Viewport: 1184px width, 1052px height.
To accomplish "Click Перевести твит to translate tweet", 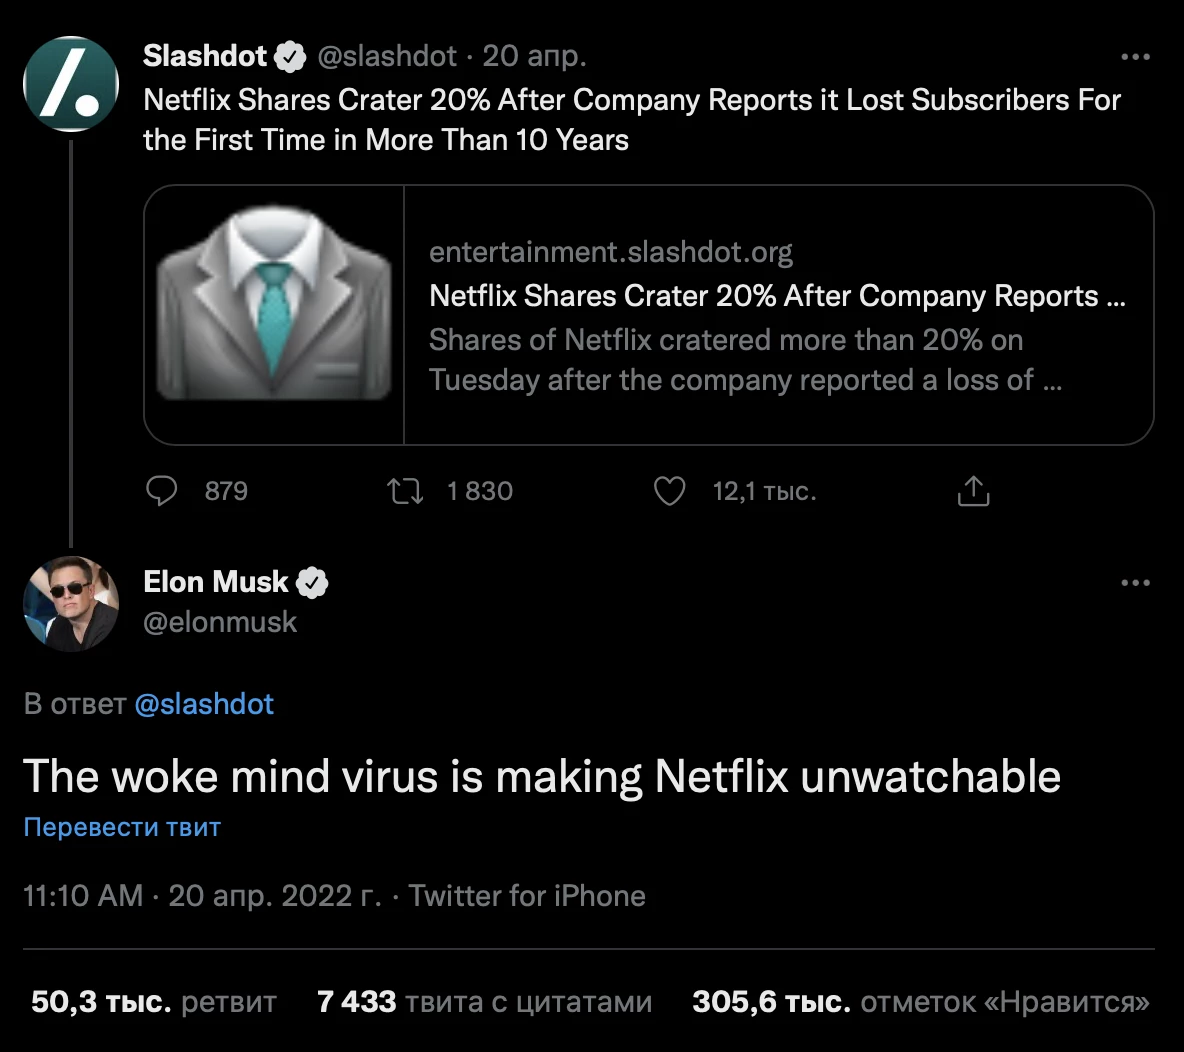I will [122, 827].
